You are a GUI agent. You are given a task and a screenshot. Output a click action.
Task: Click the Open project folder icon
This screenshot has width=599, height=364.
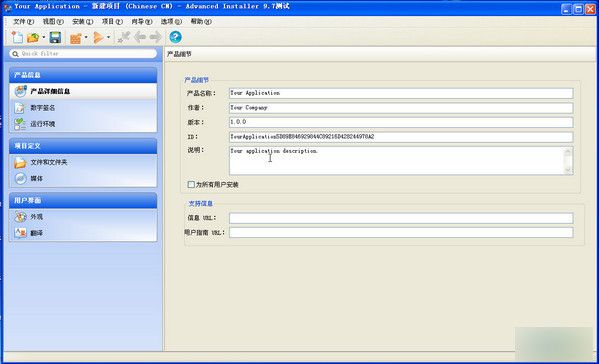pos(33,37)
